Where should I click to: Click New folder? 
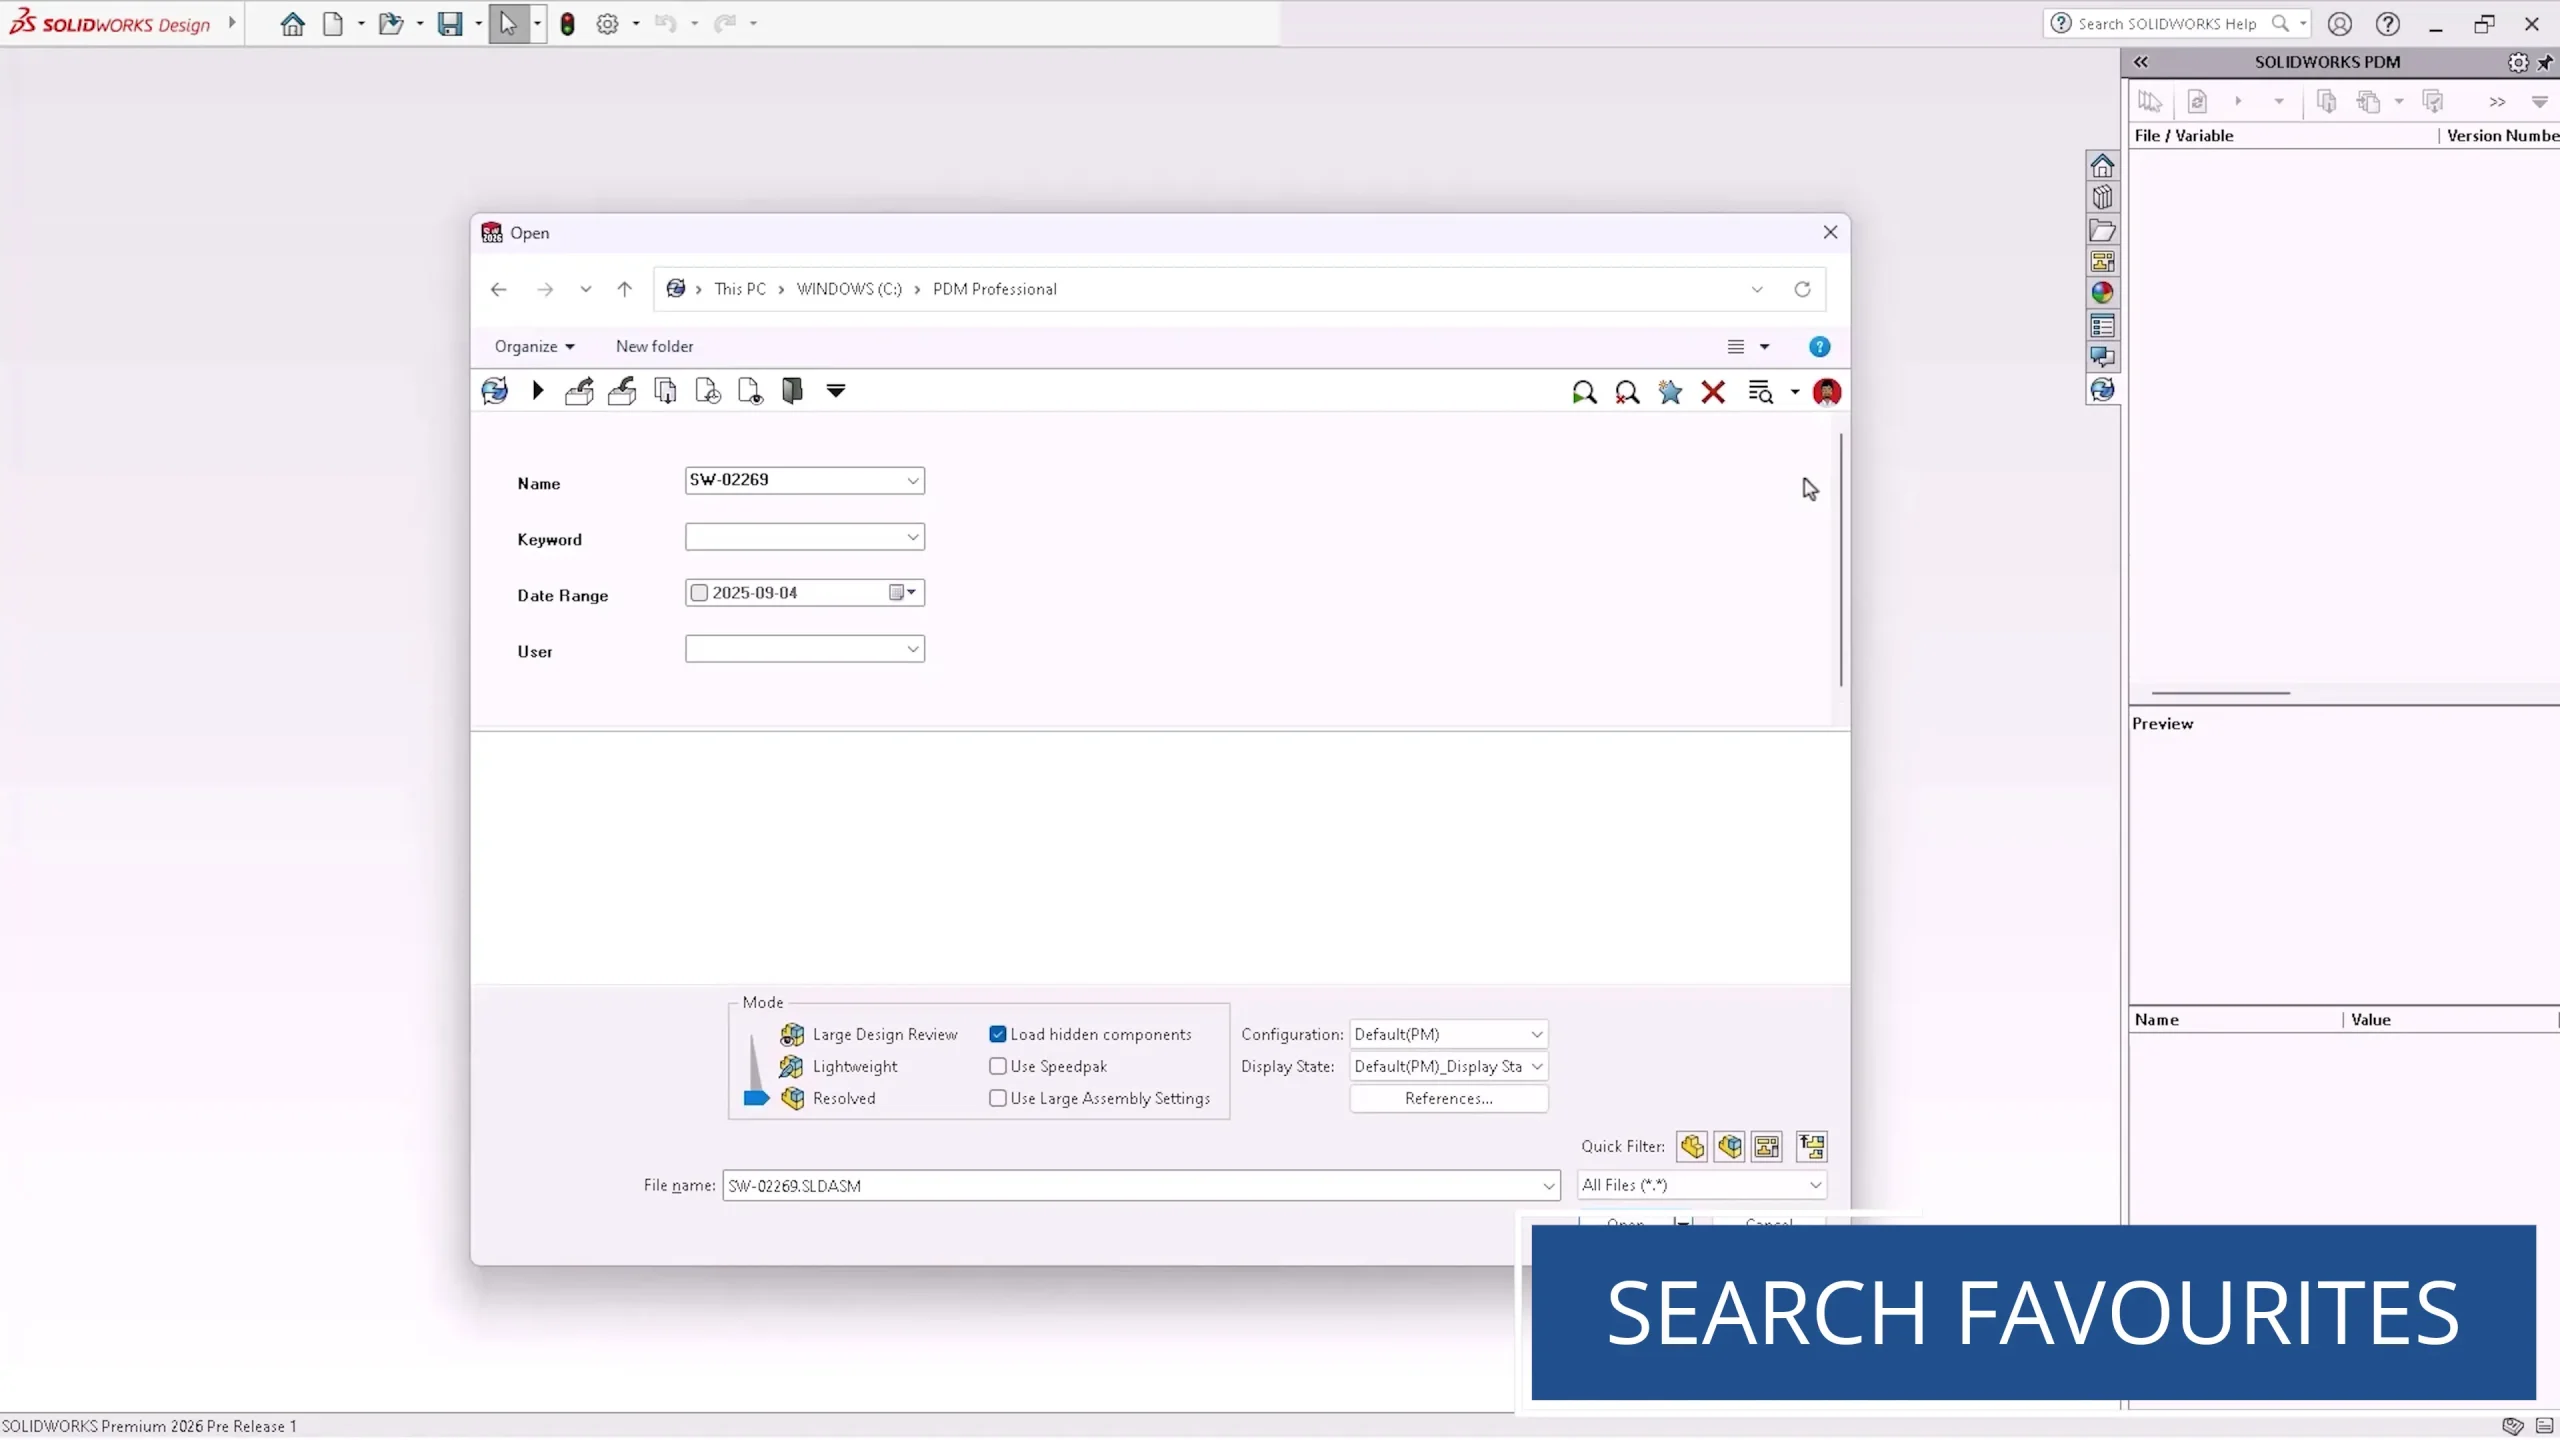click(x=653, y=346)
